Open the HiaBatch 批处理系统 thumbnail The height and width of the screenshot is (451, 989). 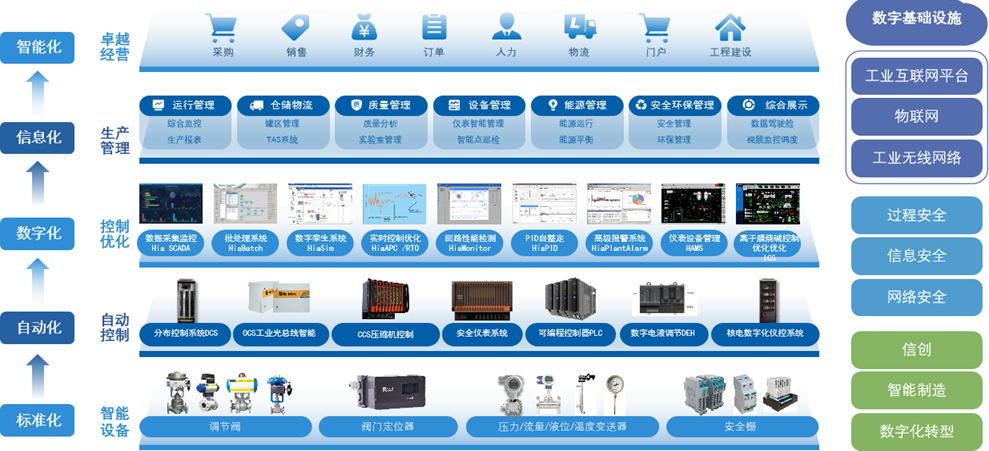[245, 204]
